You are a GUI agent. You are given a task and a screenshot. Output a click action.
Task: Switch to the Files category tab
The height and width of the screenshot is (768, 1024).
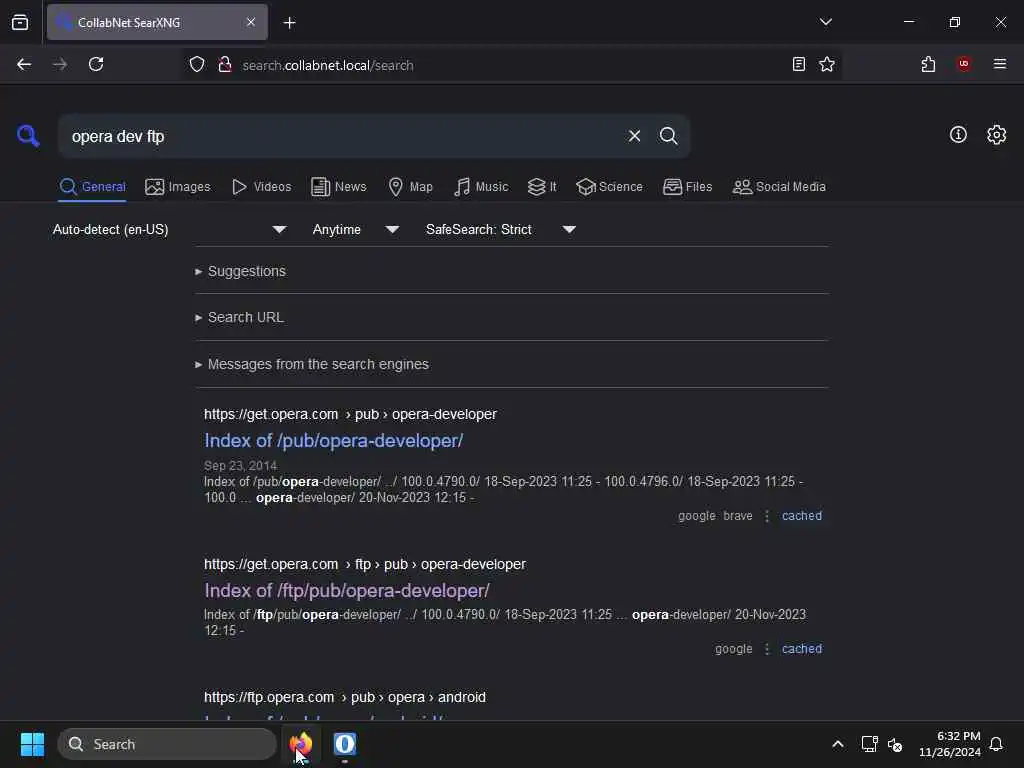(x=688, y=187)
